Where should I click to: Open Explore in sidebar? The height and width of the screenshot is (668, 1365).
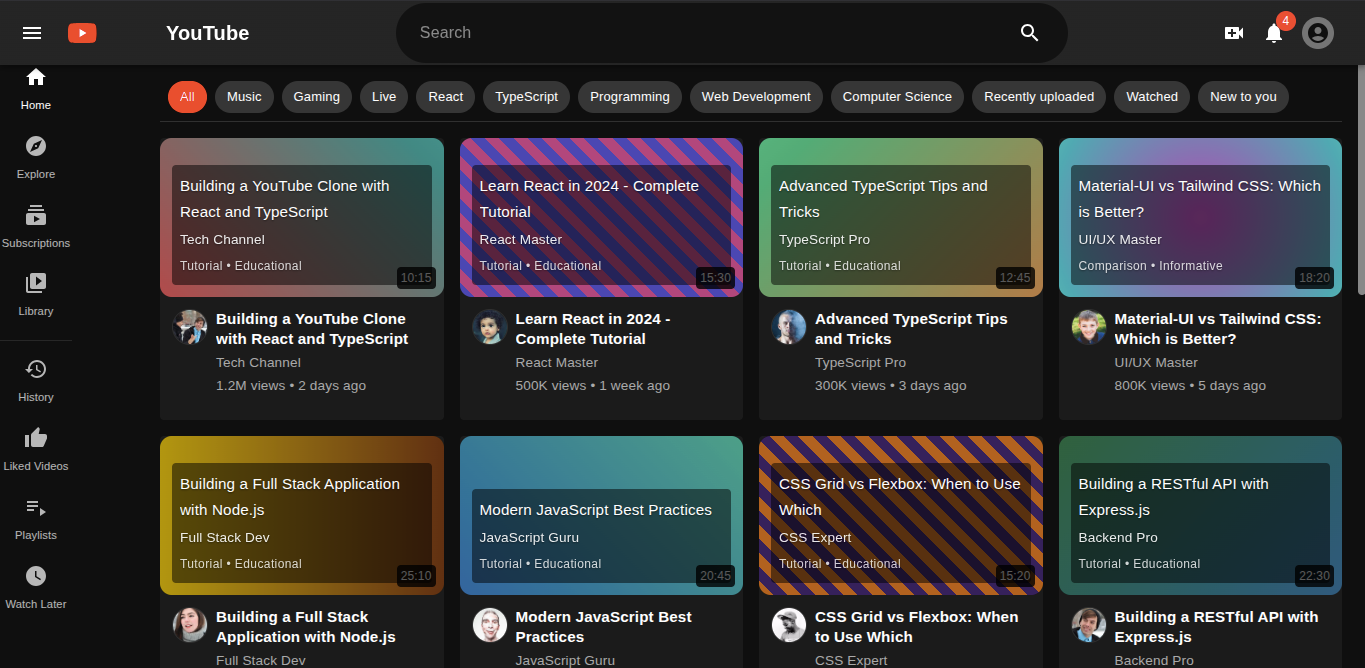click(x=36, y=157)
